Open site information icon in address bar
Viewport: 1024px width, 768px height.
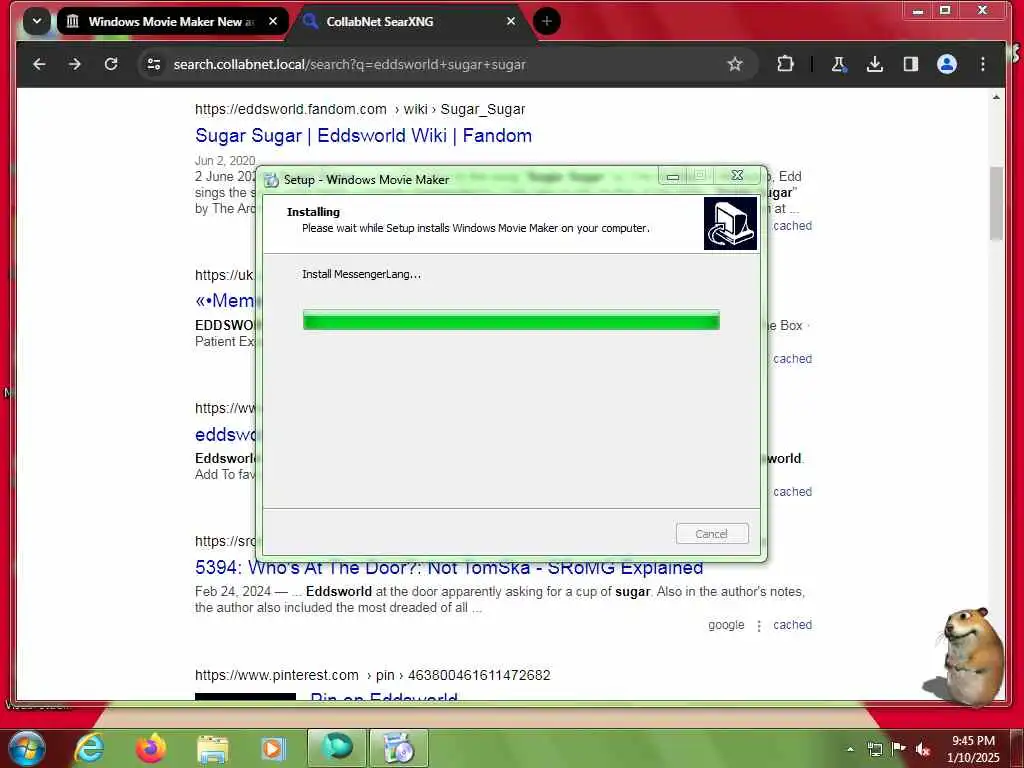[x=154, y=64]
